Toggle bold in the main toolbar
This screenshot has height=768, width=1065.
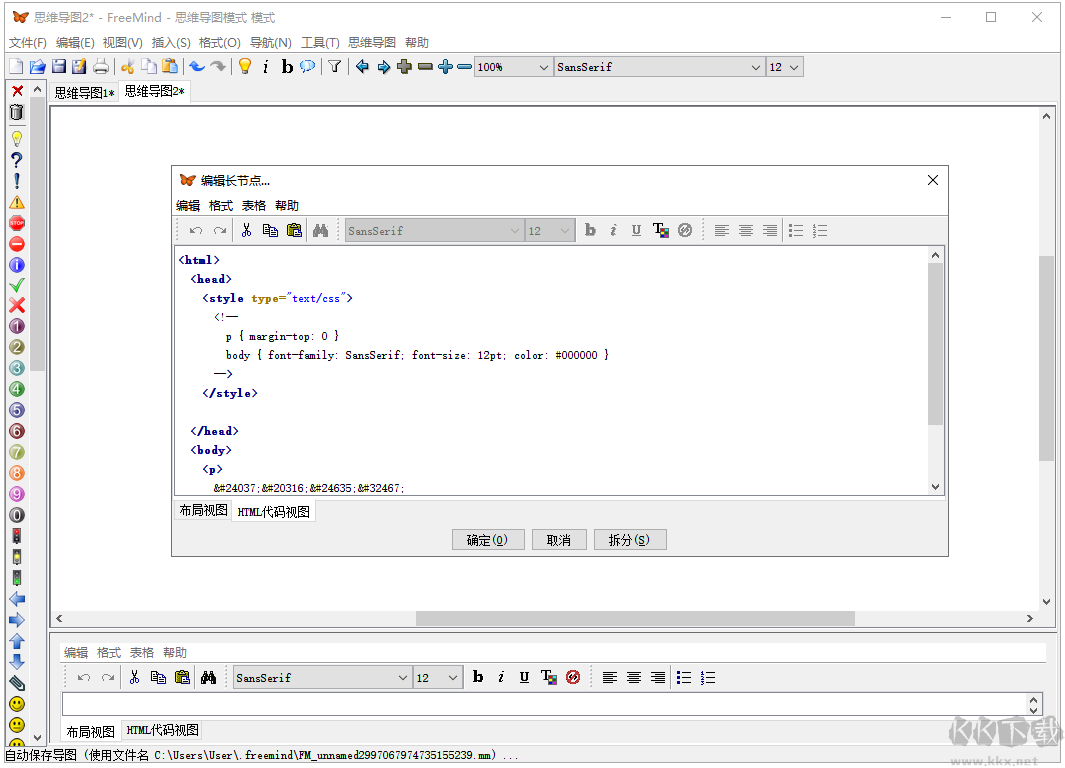click(x=287, y=67)
